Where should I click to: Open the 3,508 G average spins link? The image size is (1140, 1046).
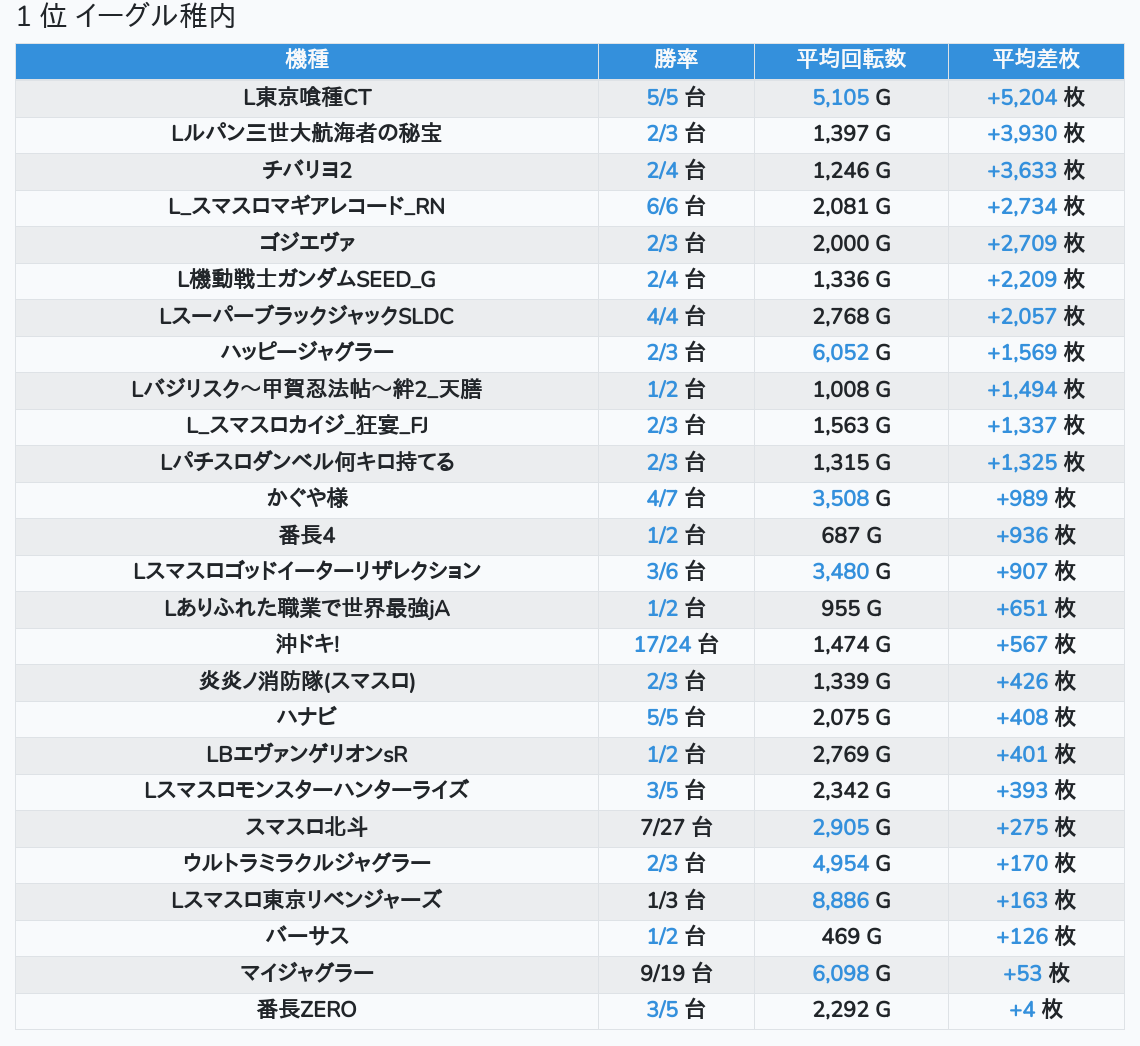(x=840, y=499)
